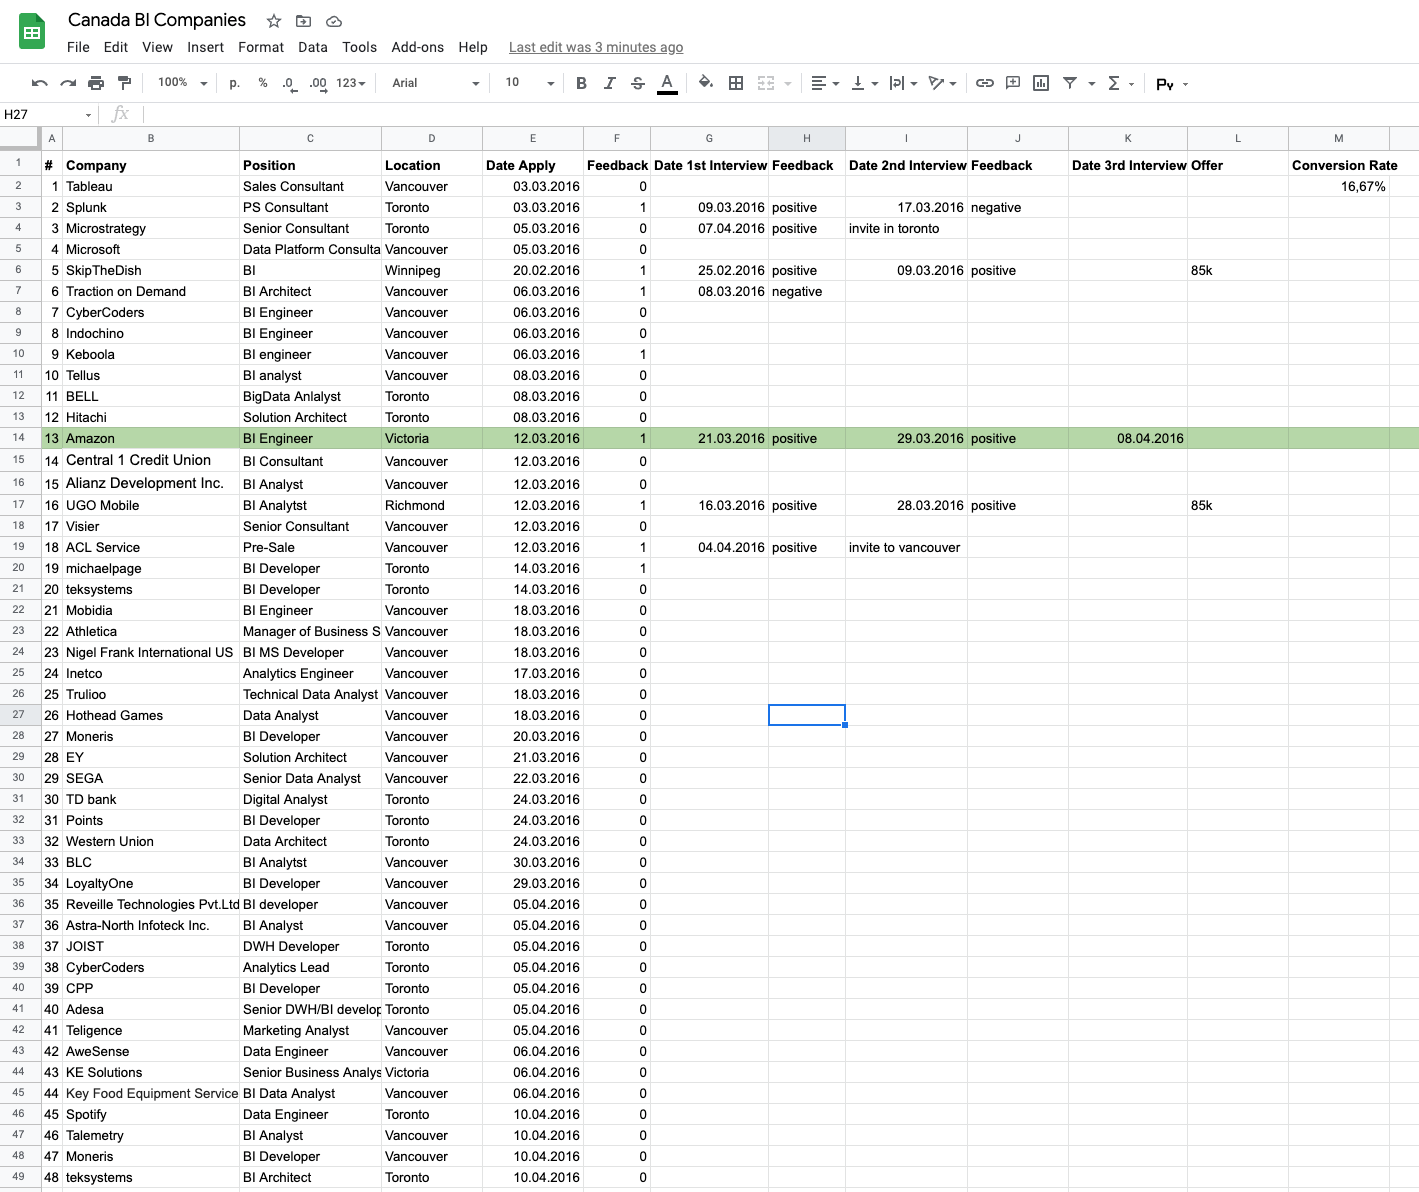This screenshot has width=1419, height=1192.
Task: Toggle bold formatting
Action: (581, 83)
